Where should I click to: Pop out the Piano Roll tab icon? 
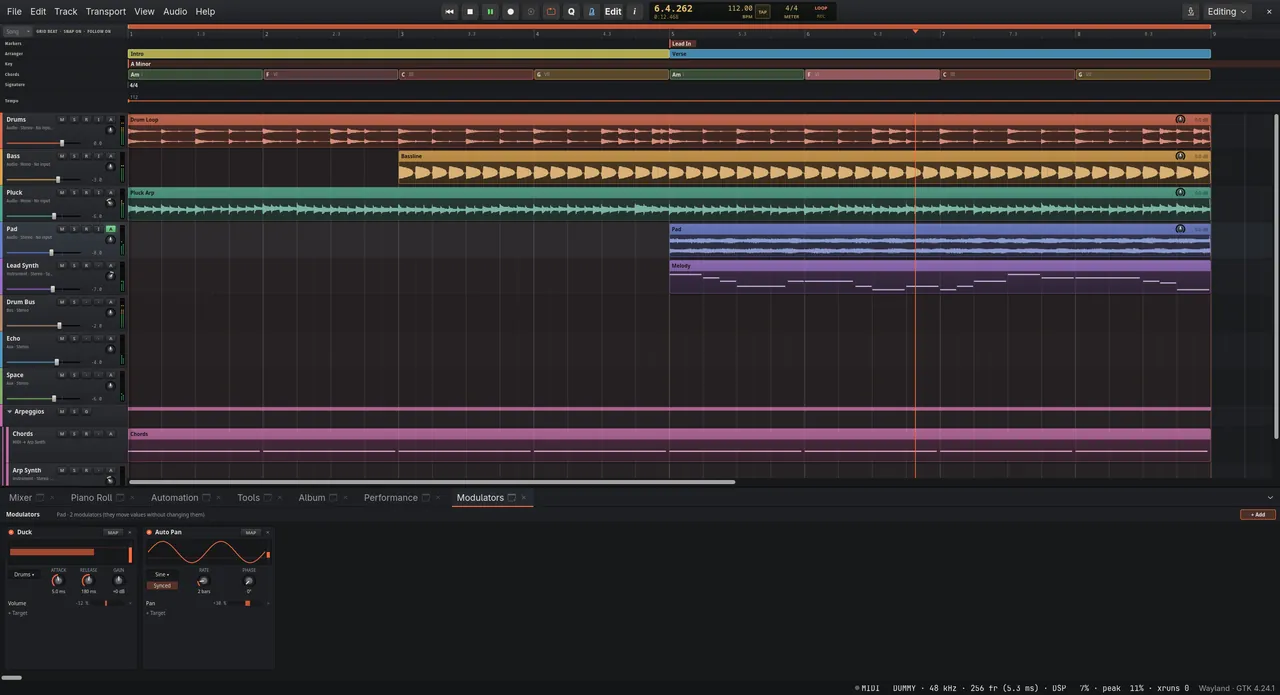click(x=122, y=497)
